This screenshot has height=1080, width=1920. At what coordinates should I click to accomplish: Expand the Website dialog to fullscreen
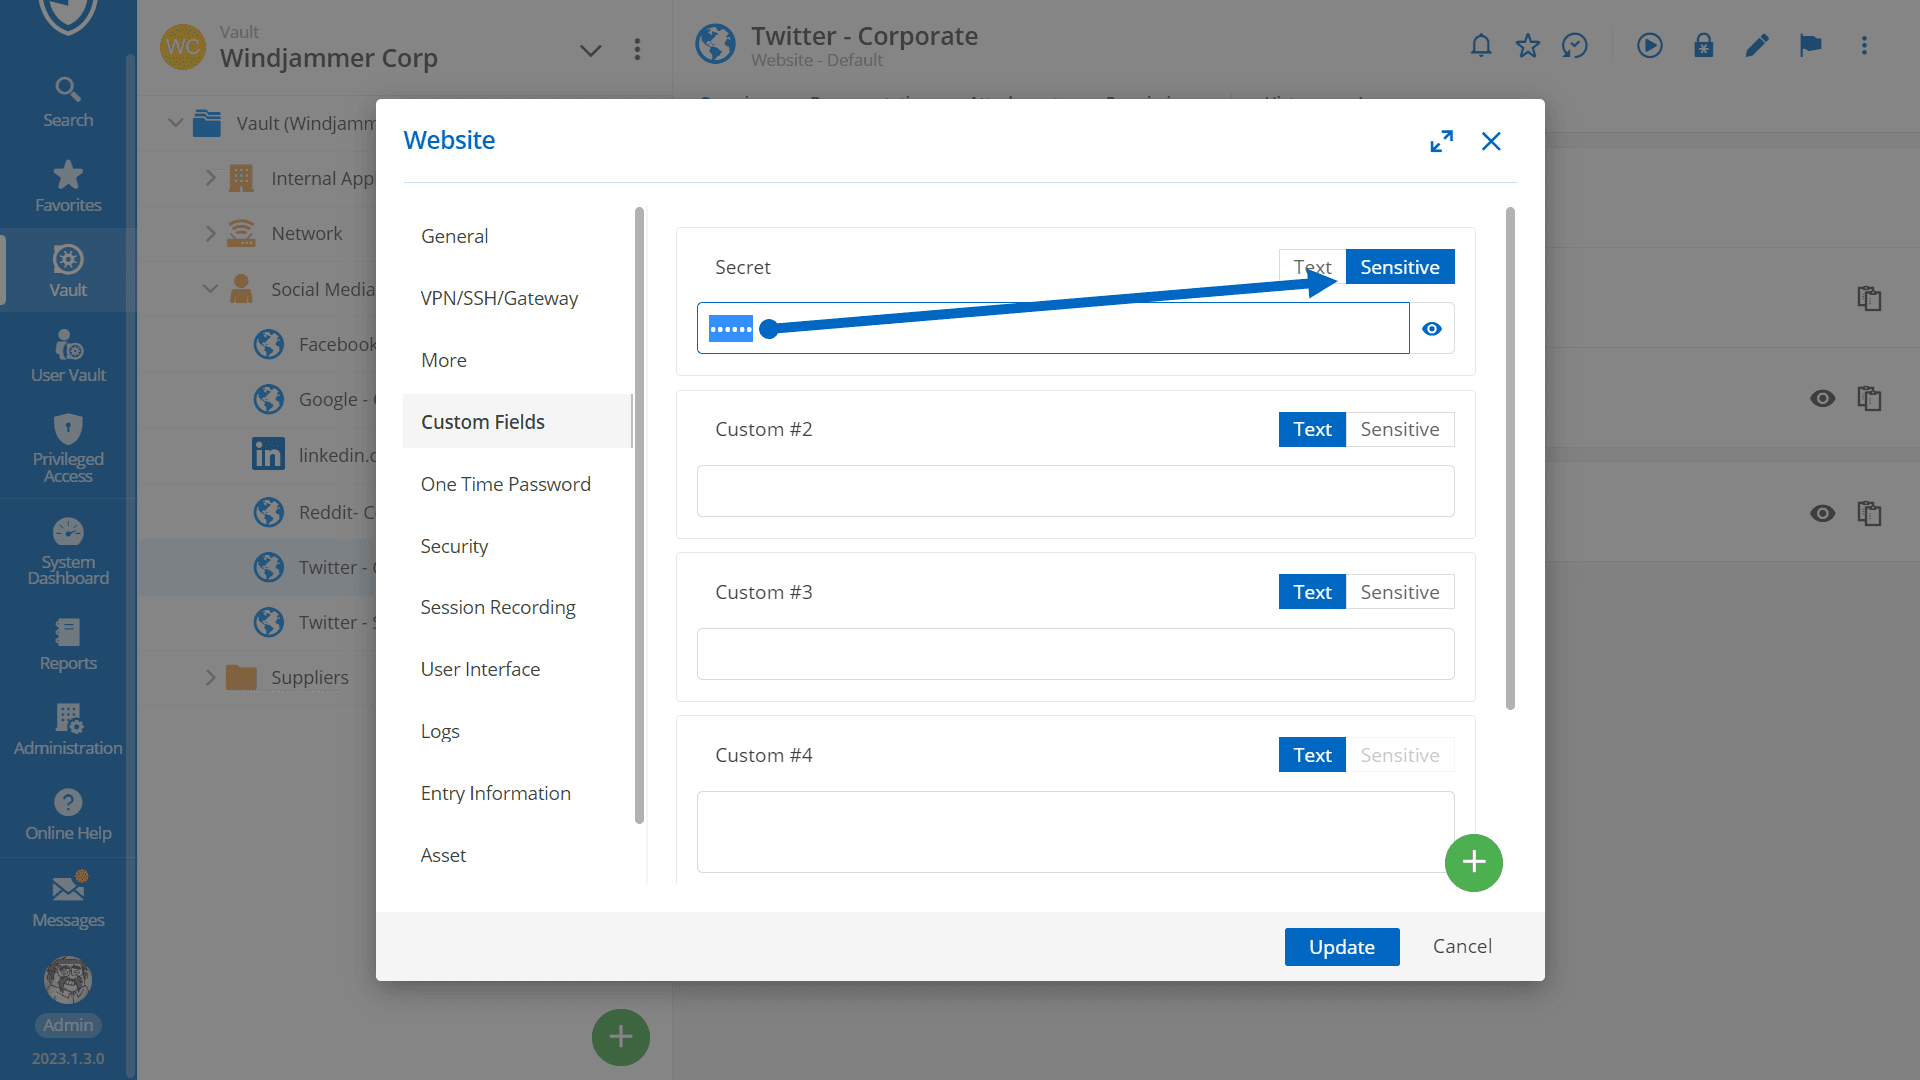click(x=1441, y=141)
